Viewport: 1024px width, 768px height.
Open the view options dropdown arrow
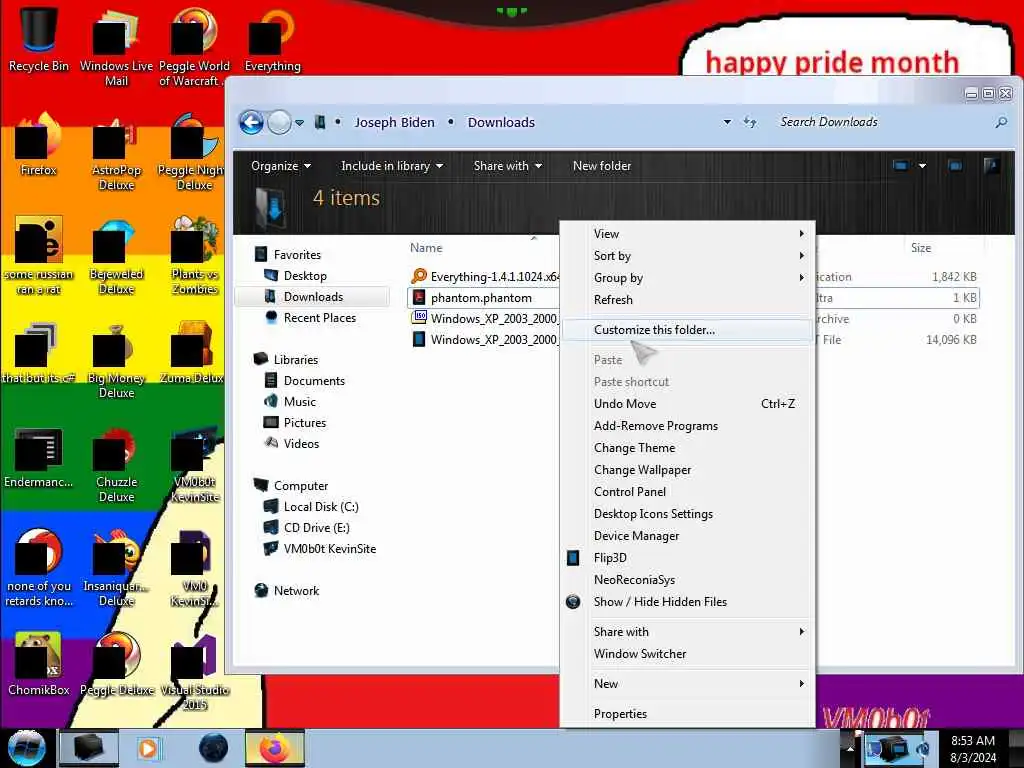[922, 166]
